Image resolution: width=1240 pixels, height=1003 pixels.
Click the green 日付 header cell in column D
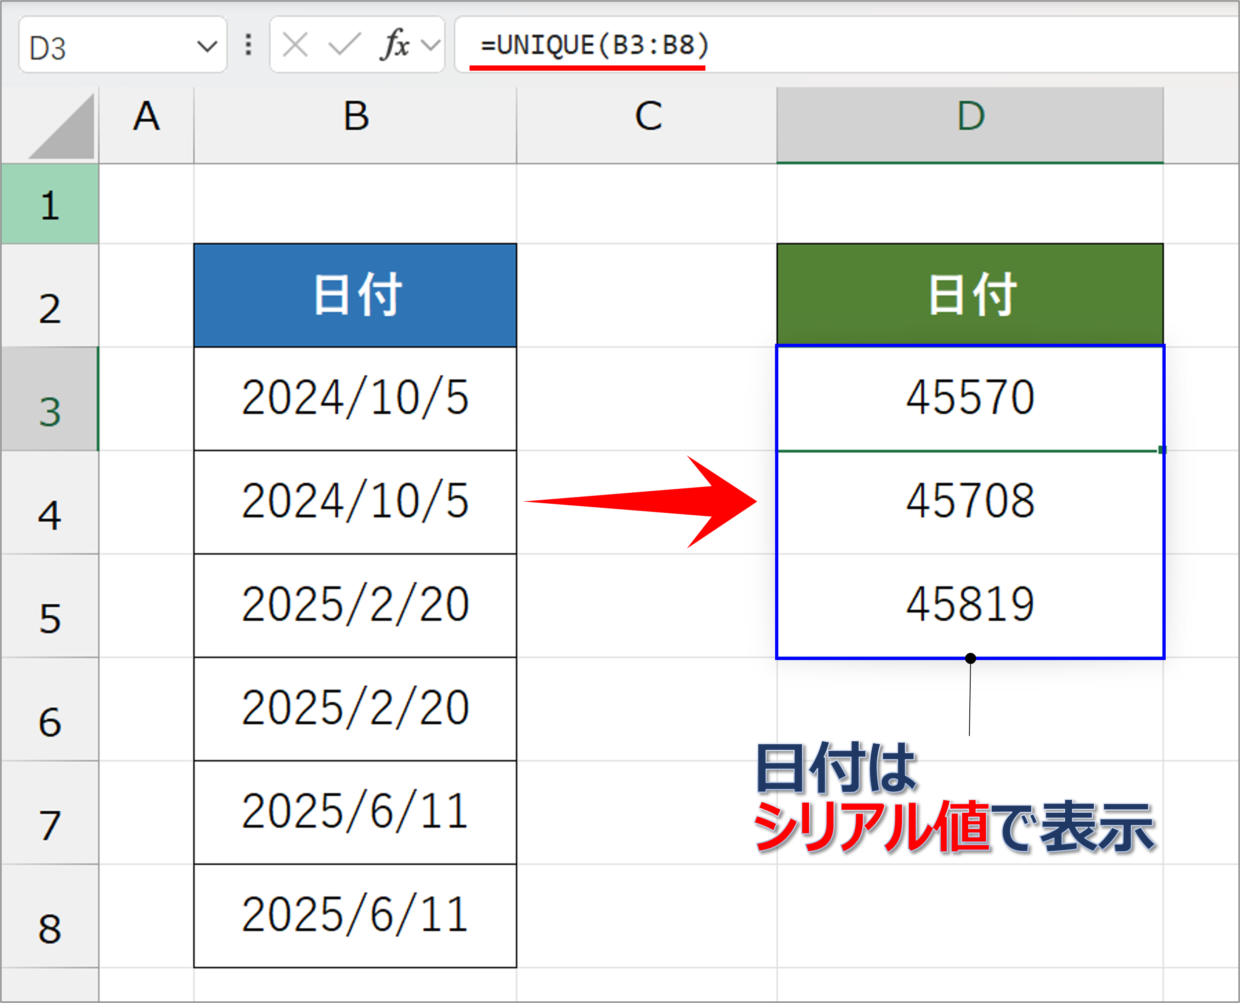(969, 295)
